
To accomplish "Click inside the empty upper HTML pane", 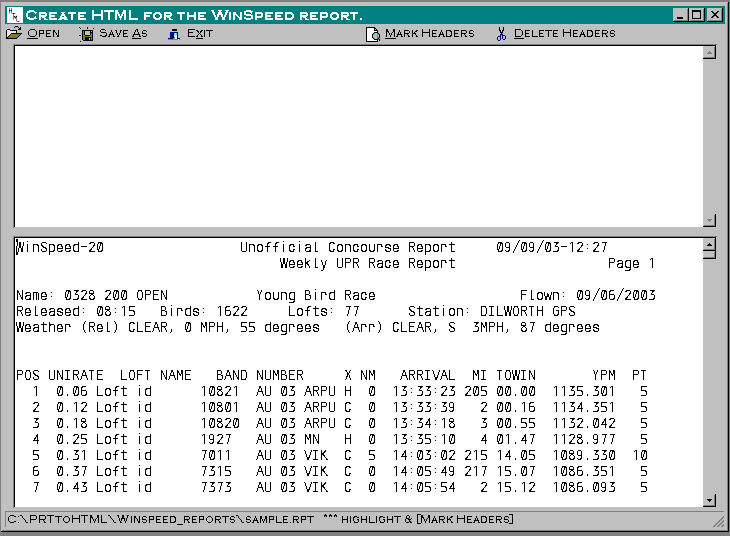I will pyautogui.click(x=358, y=136).
